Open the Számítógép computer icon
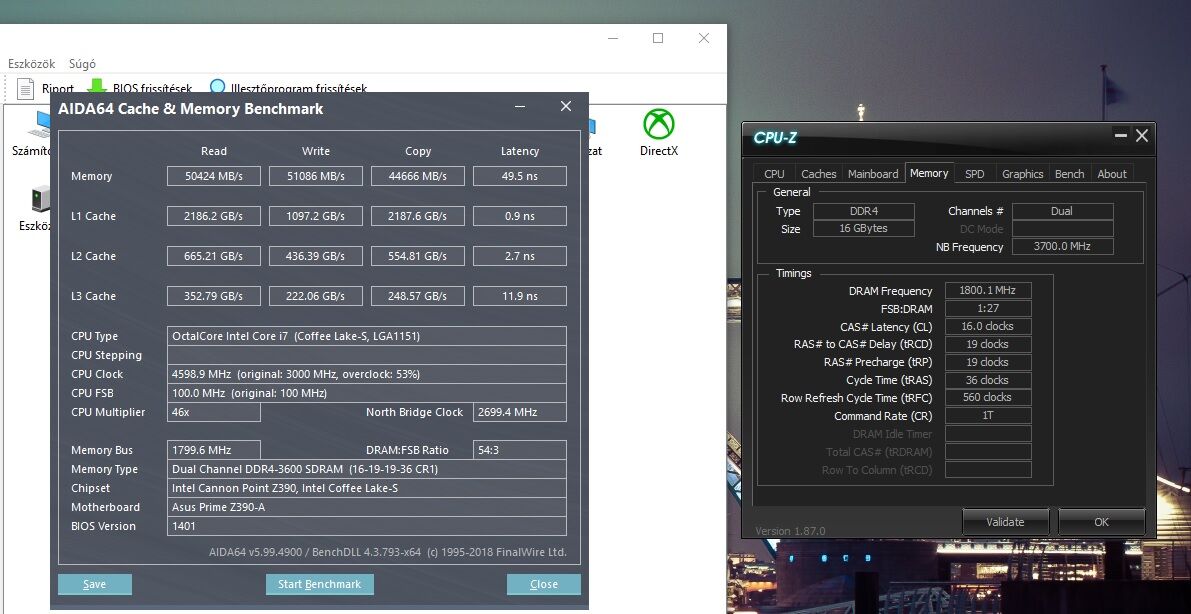 click(38, 125)
